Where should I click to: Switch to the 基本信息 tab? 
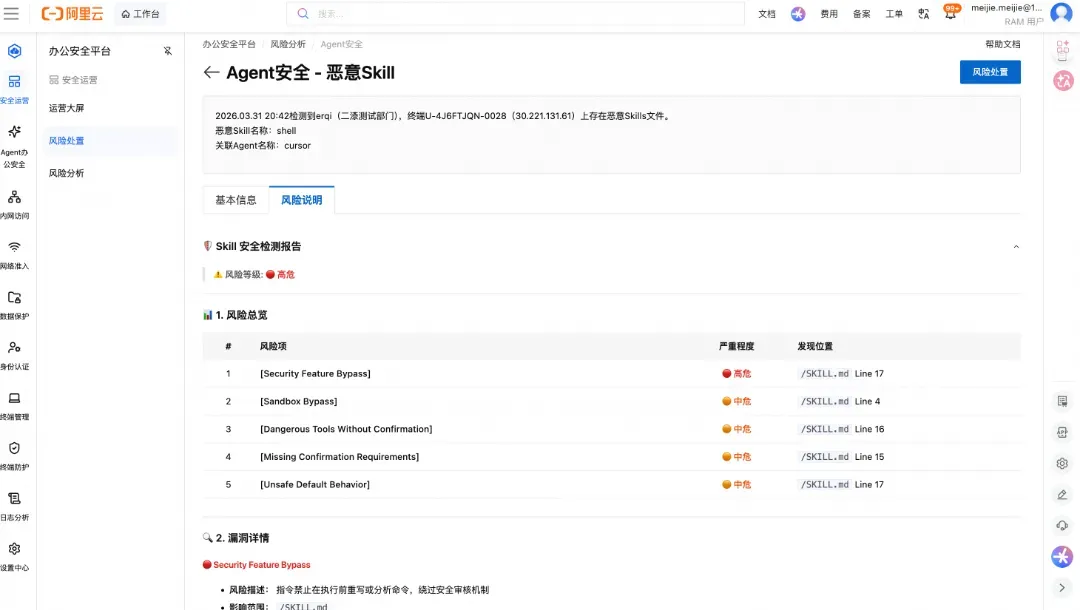236,200
